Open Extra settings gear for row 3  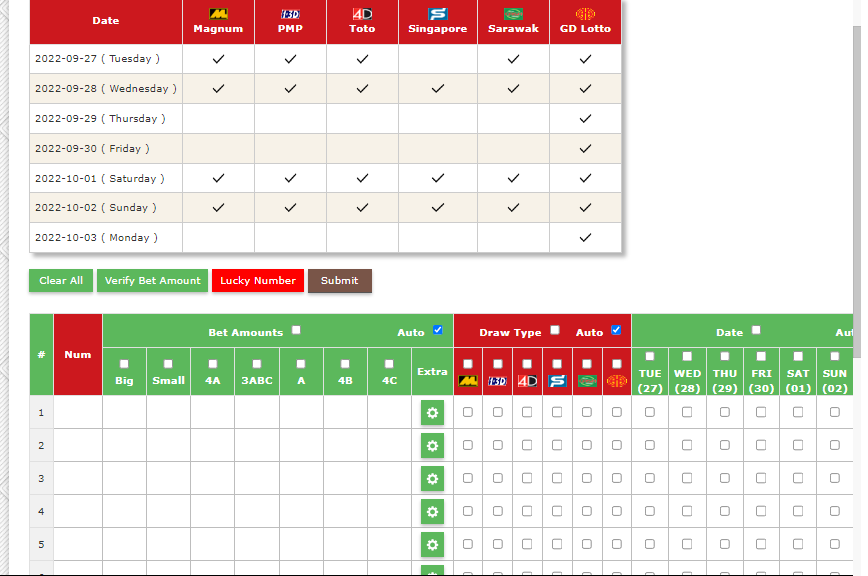click(432, 478)
